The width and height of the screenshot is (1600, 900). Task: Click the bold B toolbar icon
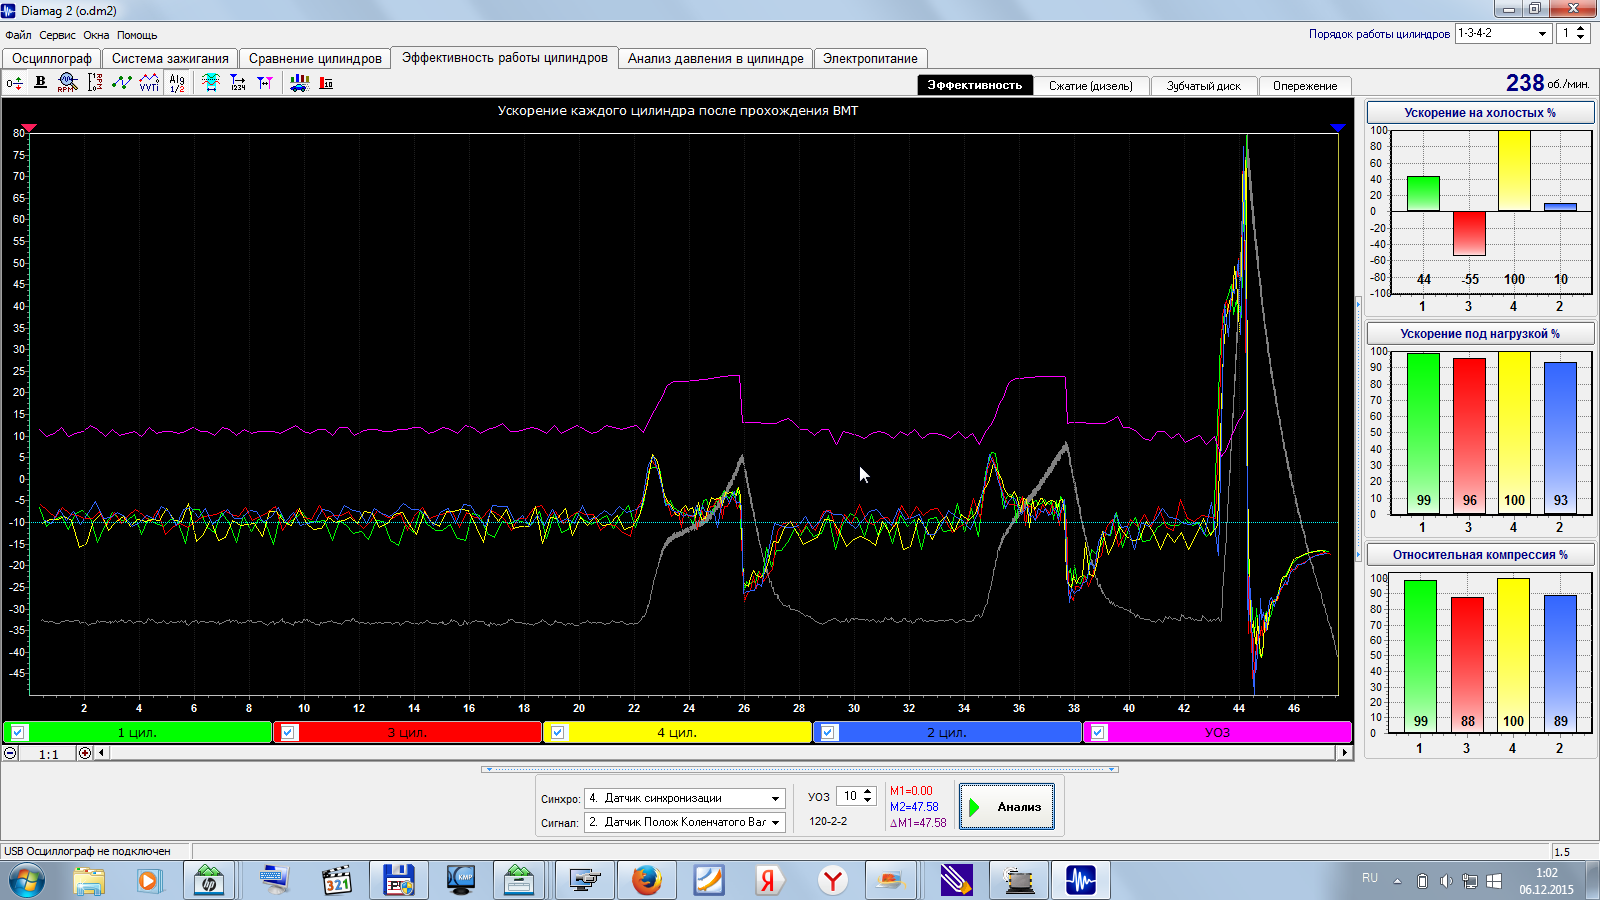tap(41, 82)
